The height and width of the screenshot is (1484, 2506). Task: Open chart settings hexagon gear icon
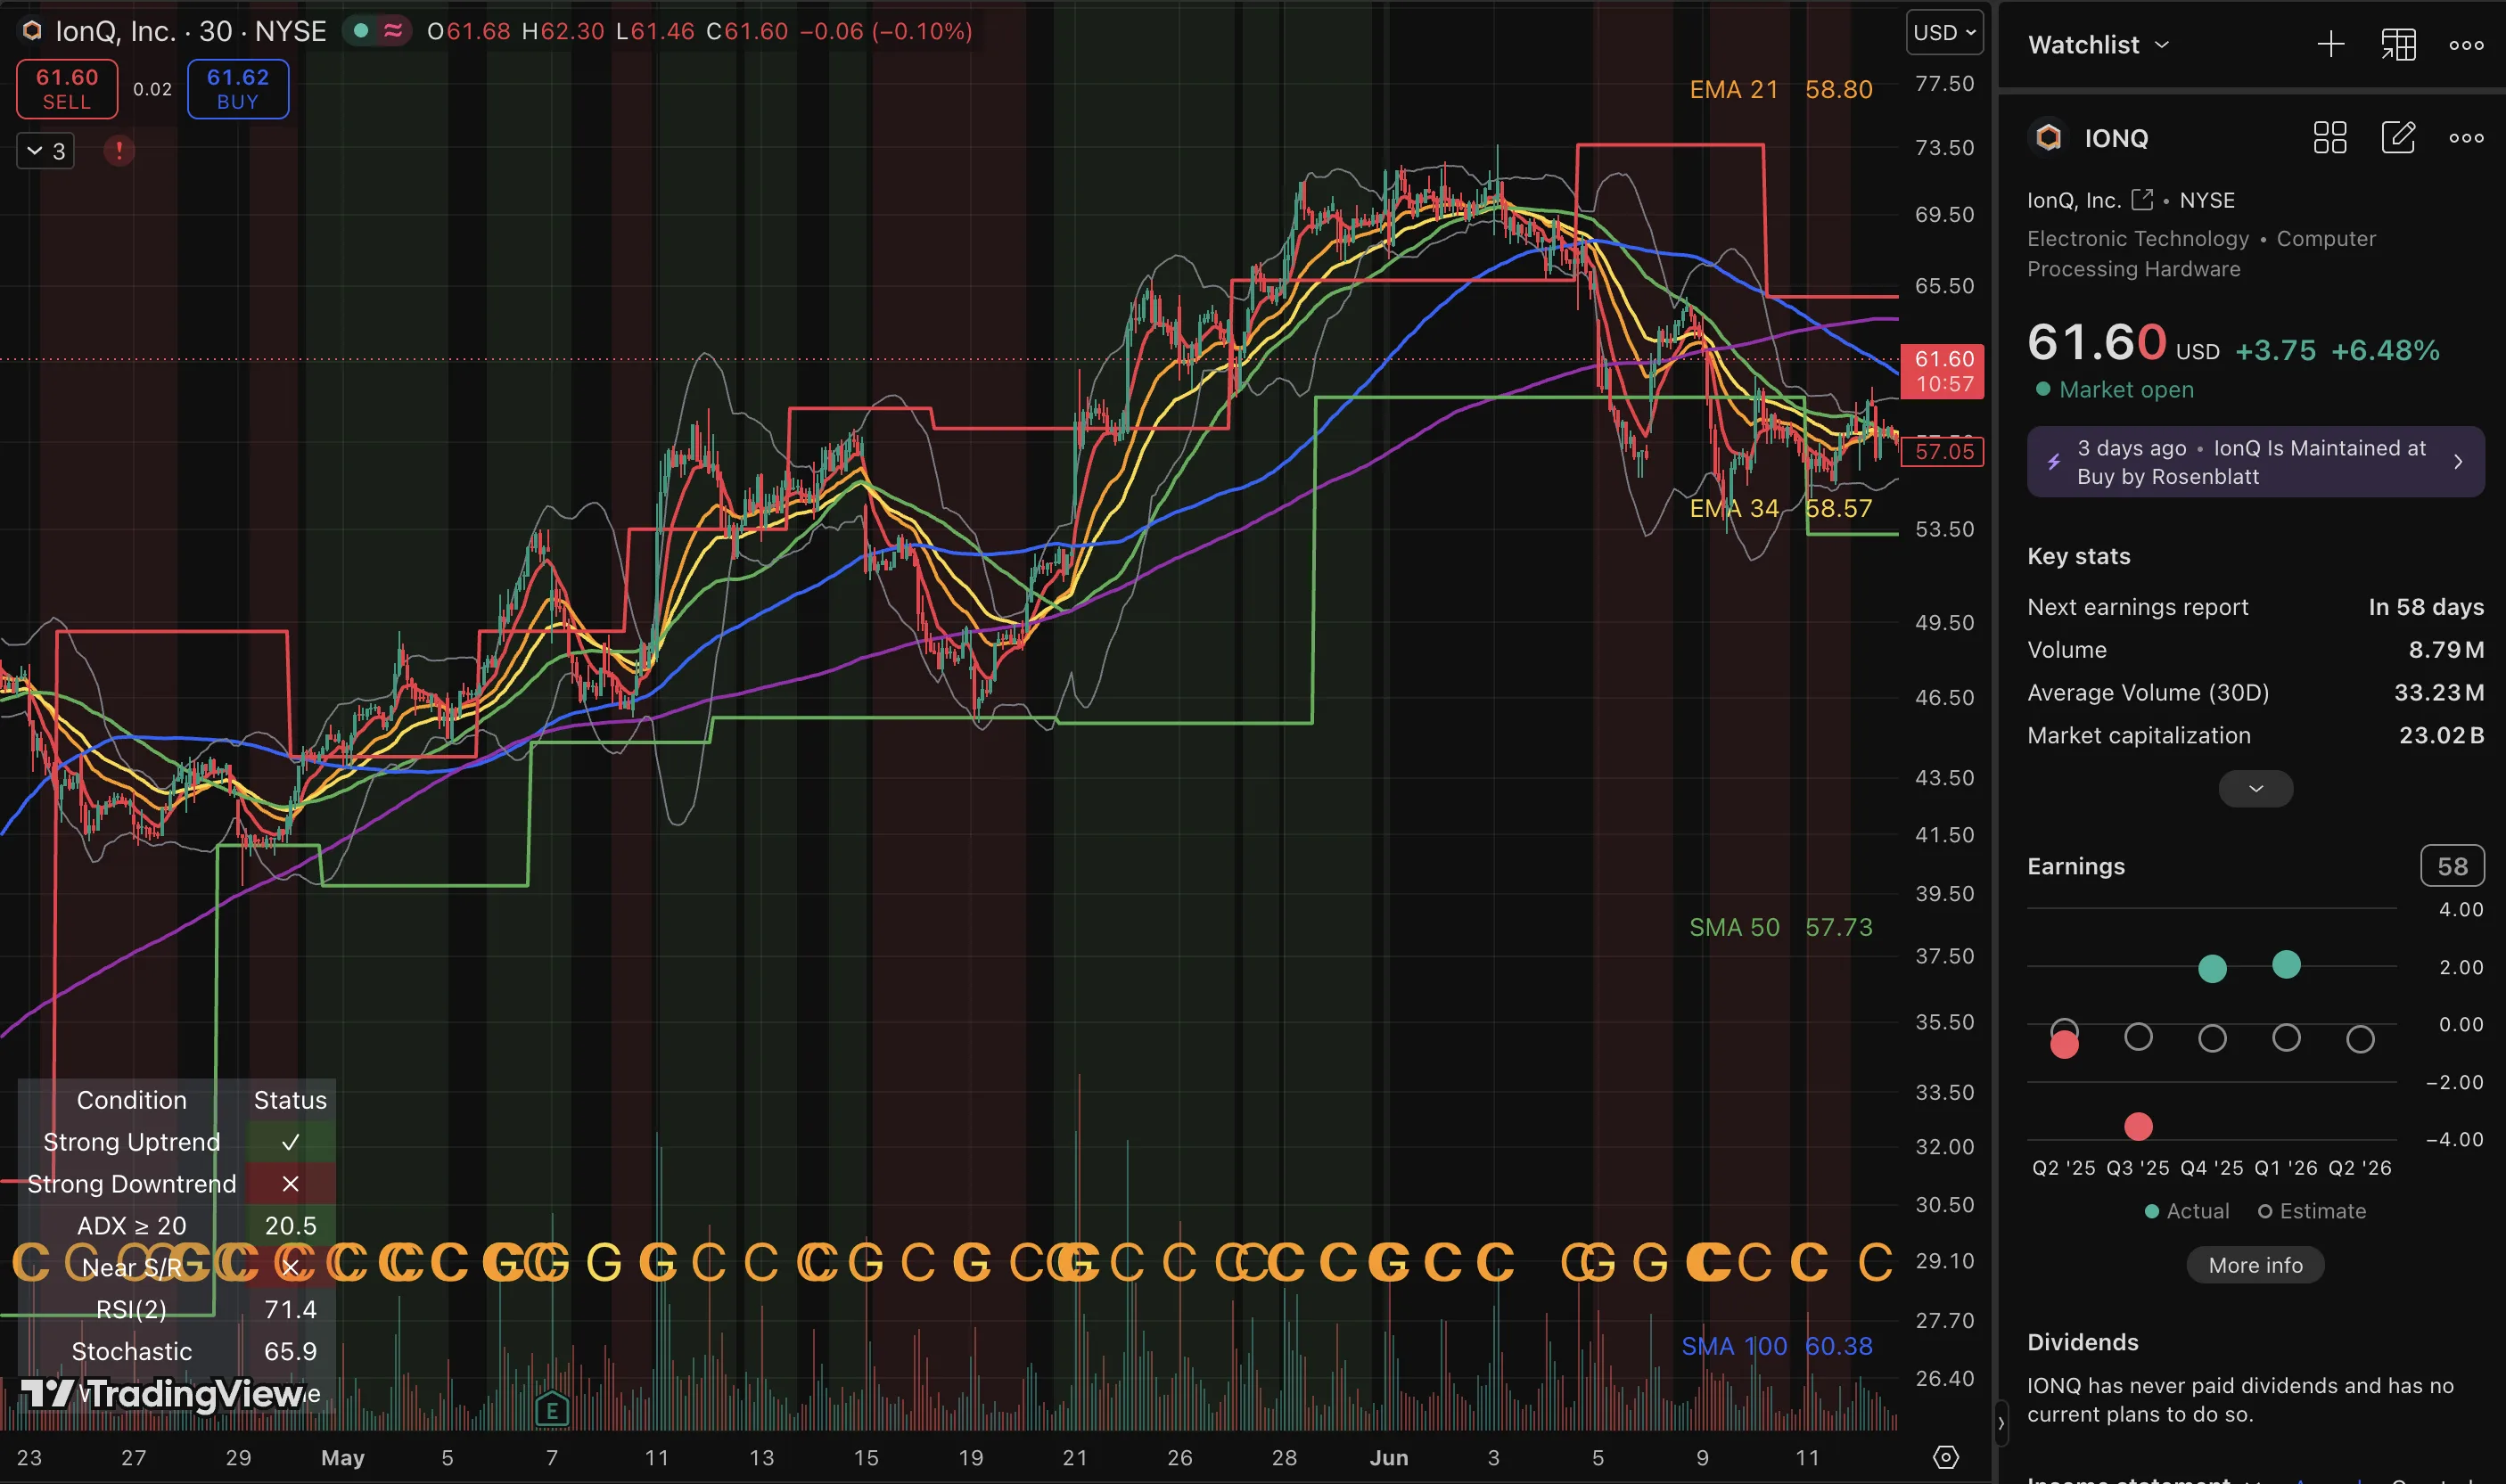click(1945, 1457)
